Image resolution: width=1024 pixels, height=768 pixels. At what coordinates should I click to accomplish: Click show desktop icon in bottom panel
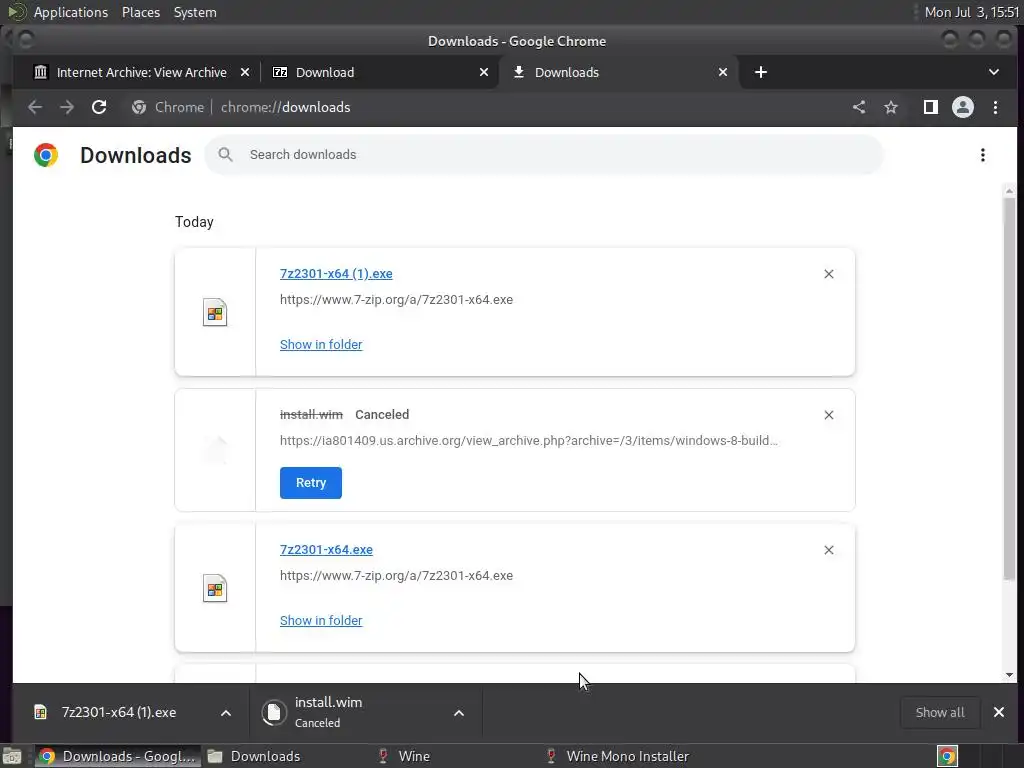tap(12, 756)
